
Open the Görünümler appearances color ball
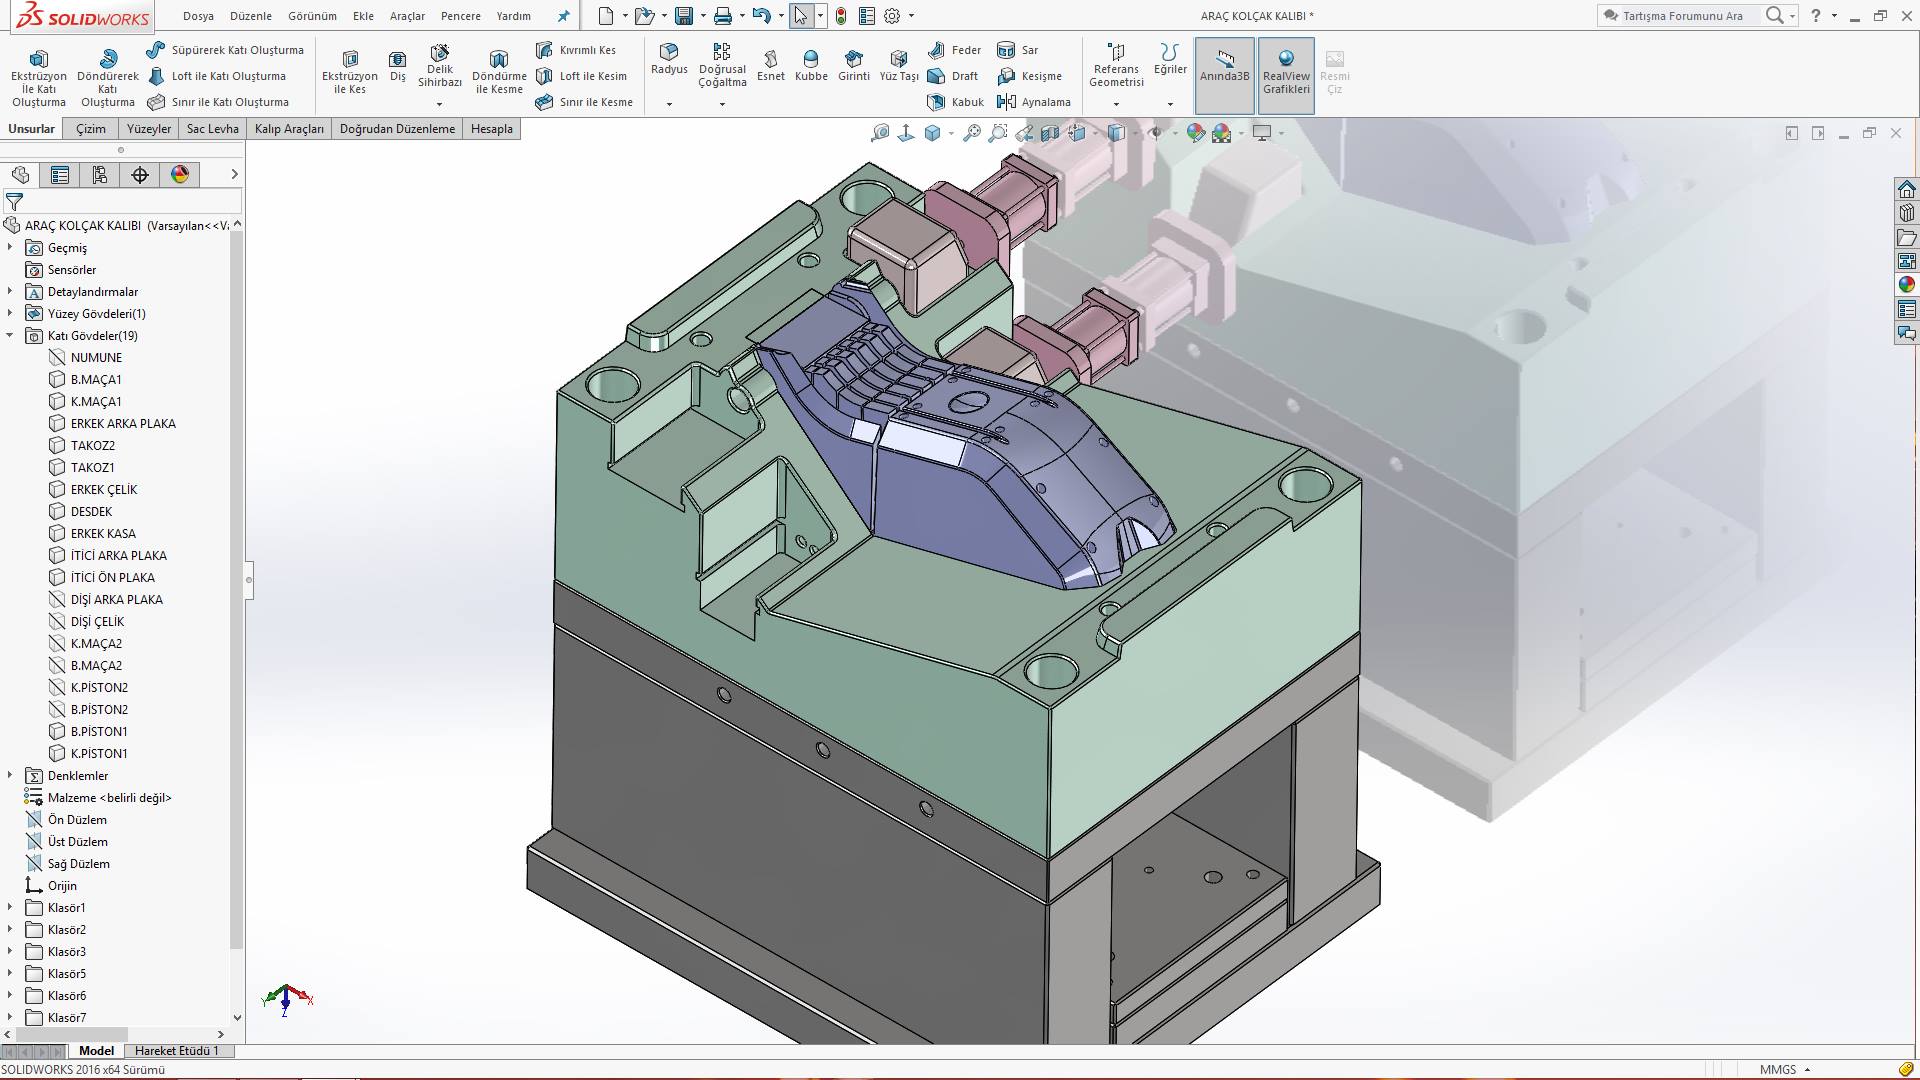[x=1906, y=284]
